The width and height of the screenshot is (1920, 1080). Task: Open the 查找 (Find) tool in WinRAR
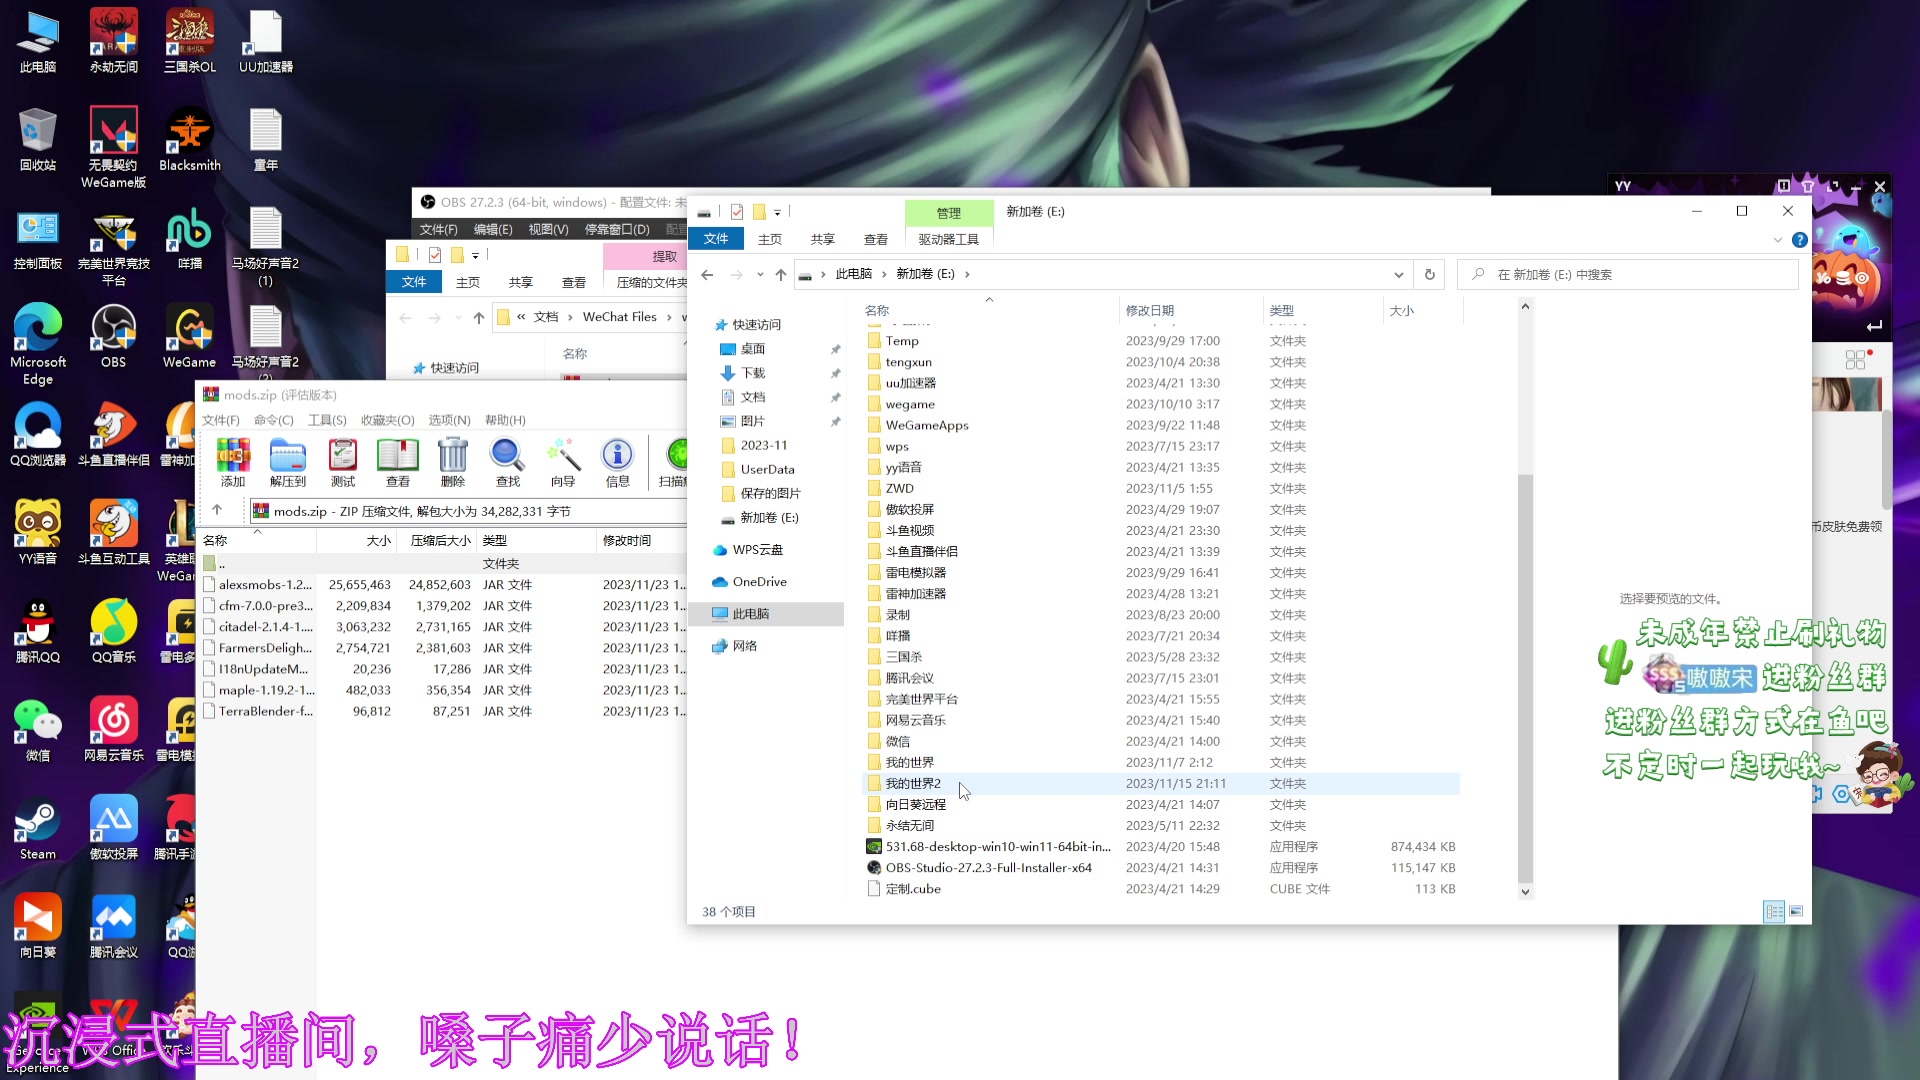point(506,462)
